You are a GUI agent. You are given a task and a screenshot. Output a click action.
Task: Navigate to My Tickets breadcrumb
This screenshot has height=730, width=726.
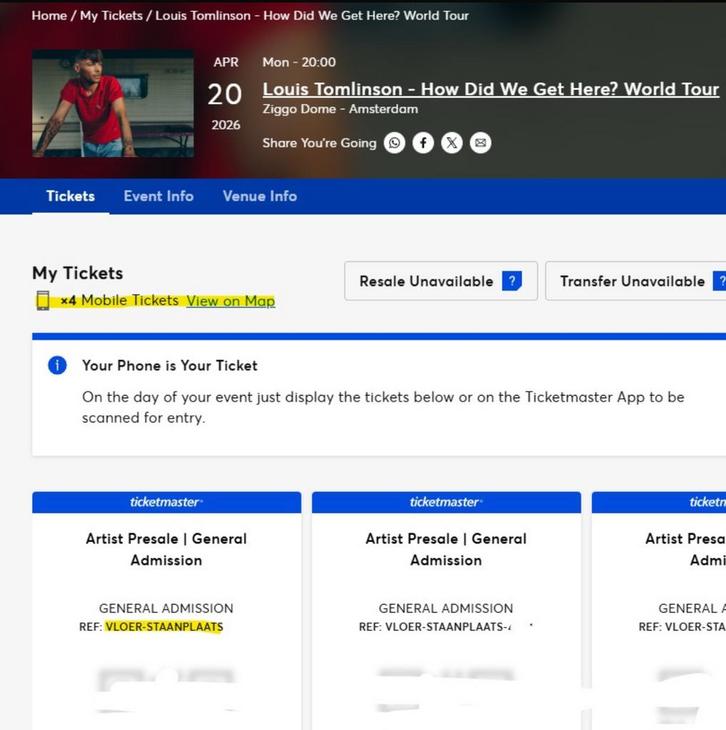pyautogui.click(x=111, y=16)
